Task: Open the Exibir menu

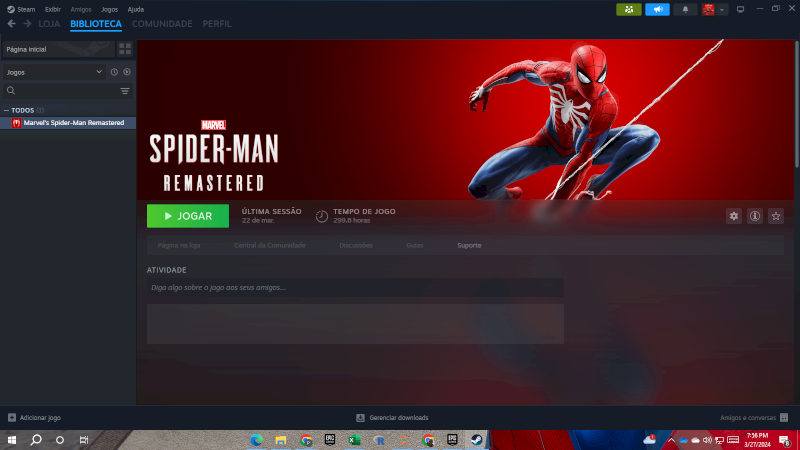Action: click(53, 9)
